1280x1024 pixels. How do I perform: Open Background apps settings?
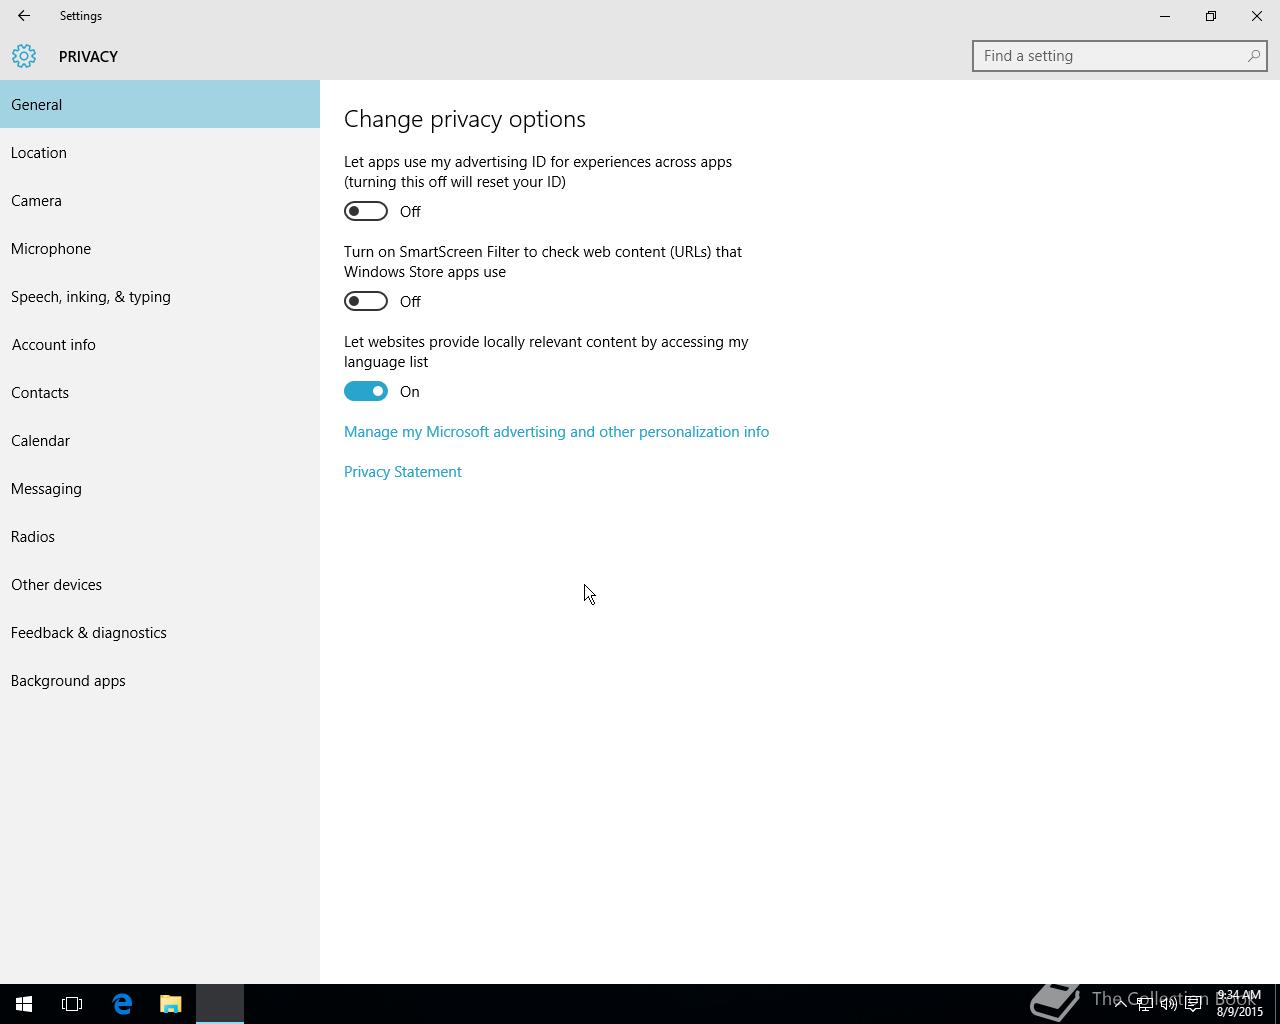[x=160, y=680]
